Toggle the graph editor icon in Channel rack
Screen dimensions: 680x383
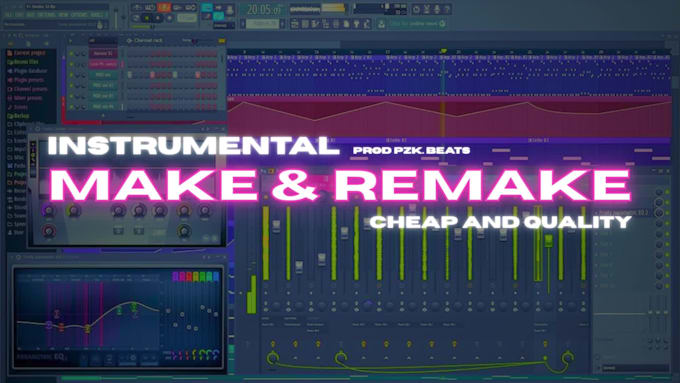(x=222, y=41)
